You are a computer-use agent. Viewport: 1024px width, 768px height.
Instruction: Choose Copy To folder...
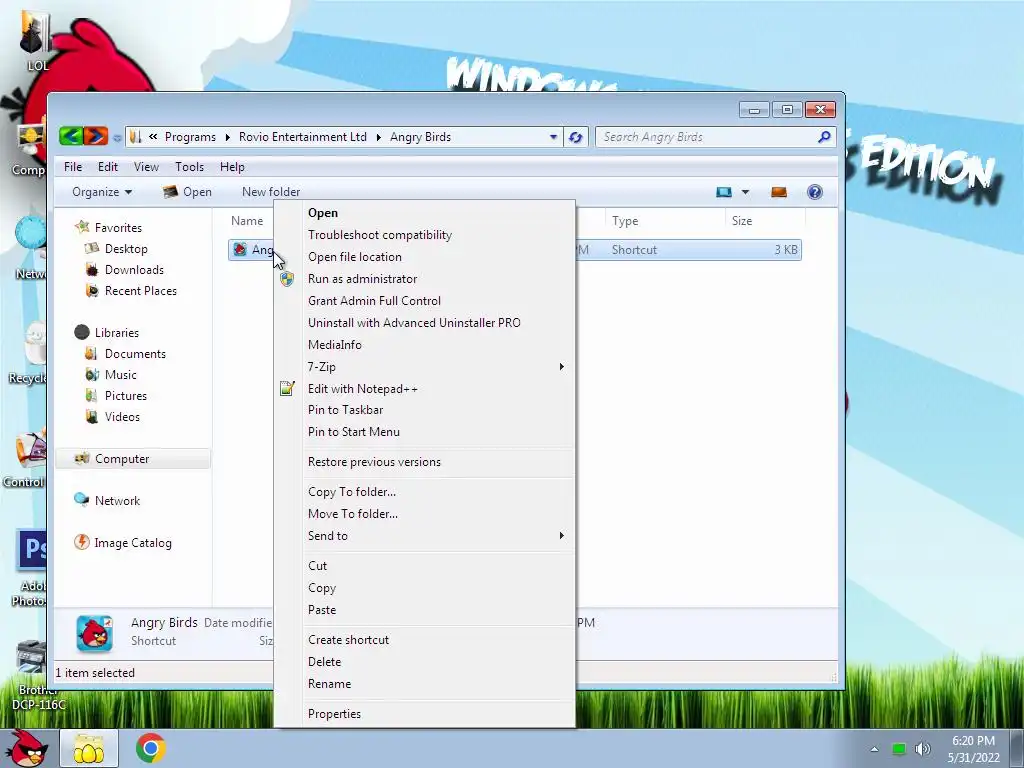424,492
